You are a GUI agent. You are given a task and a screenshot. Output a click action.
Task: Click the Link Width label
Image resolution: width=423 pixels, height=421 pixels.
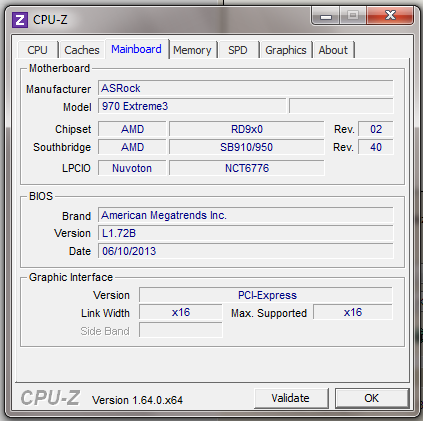pyautogui.click(x=105, y=313)
